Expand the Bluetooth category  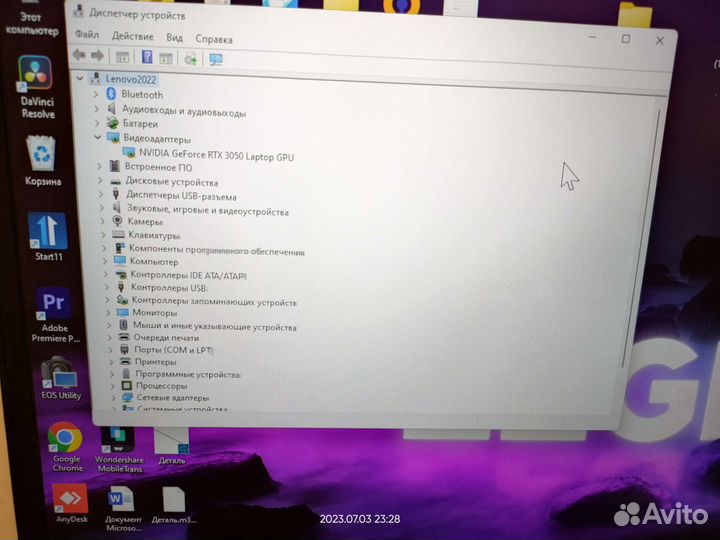[x=96, y=94]
